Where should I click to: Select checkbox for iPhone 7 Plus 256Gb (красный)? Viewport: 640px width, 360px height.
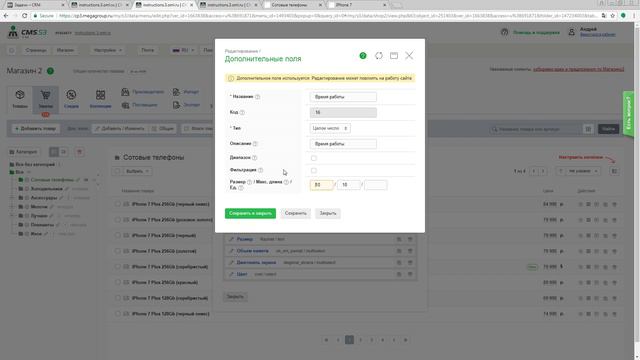(x=118, y=282)
